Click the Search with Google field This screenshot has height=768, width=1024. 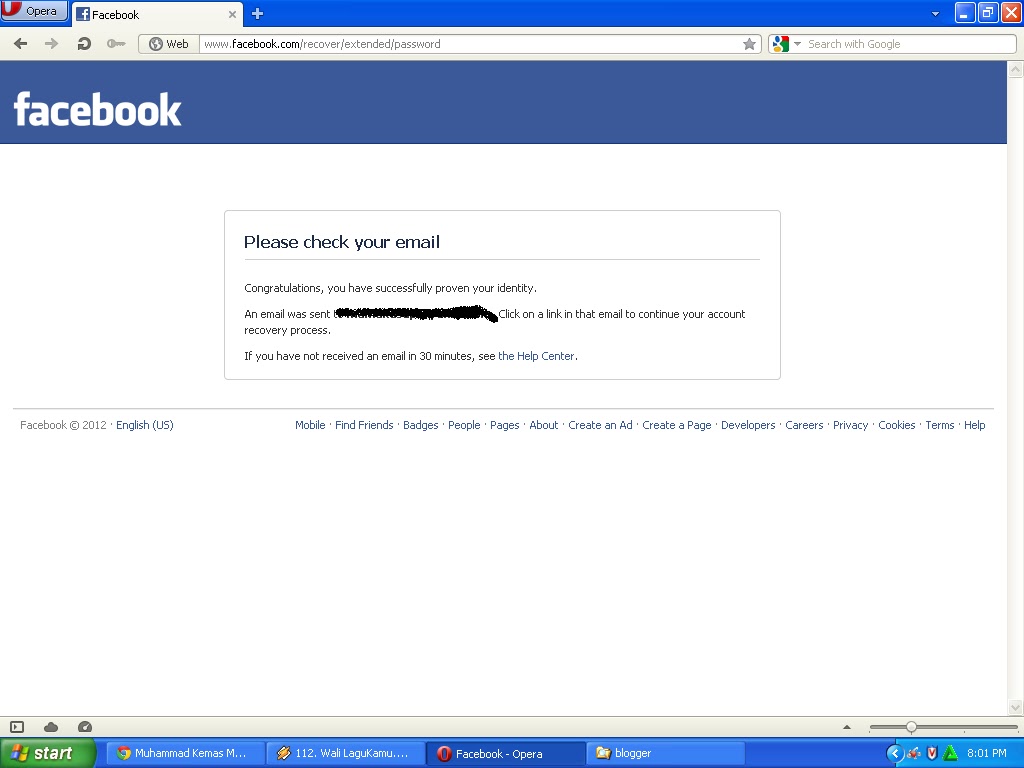click(x=909, y=44)
